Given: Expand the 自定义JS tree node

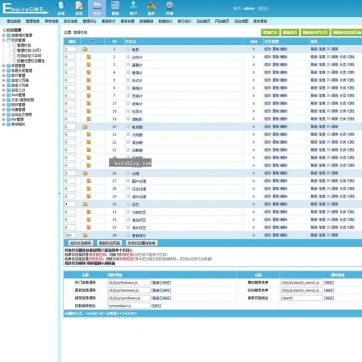Looking at the screenshot, I should click(4, 90).
